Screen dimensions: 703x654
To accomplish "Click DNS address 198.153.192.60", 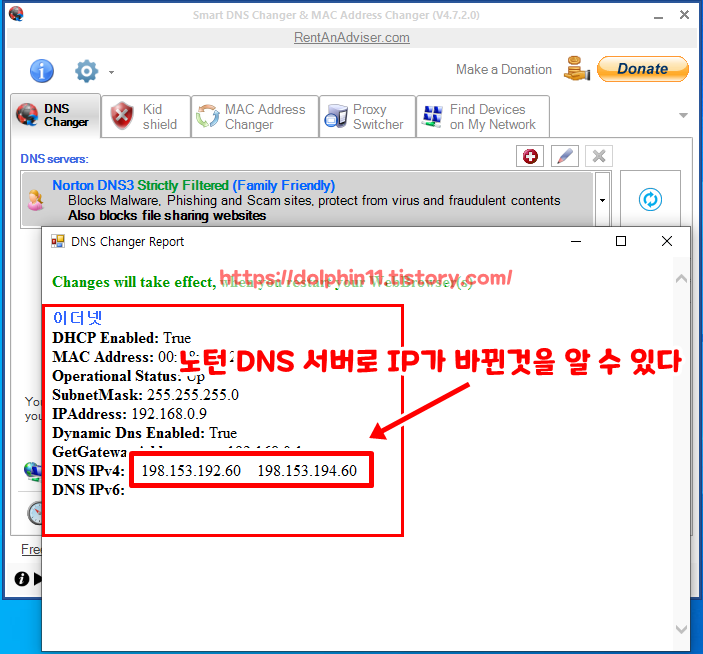I will [x=191, y=471].
